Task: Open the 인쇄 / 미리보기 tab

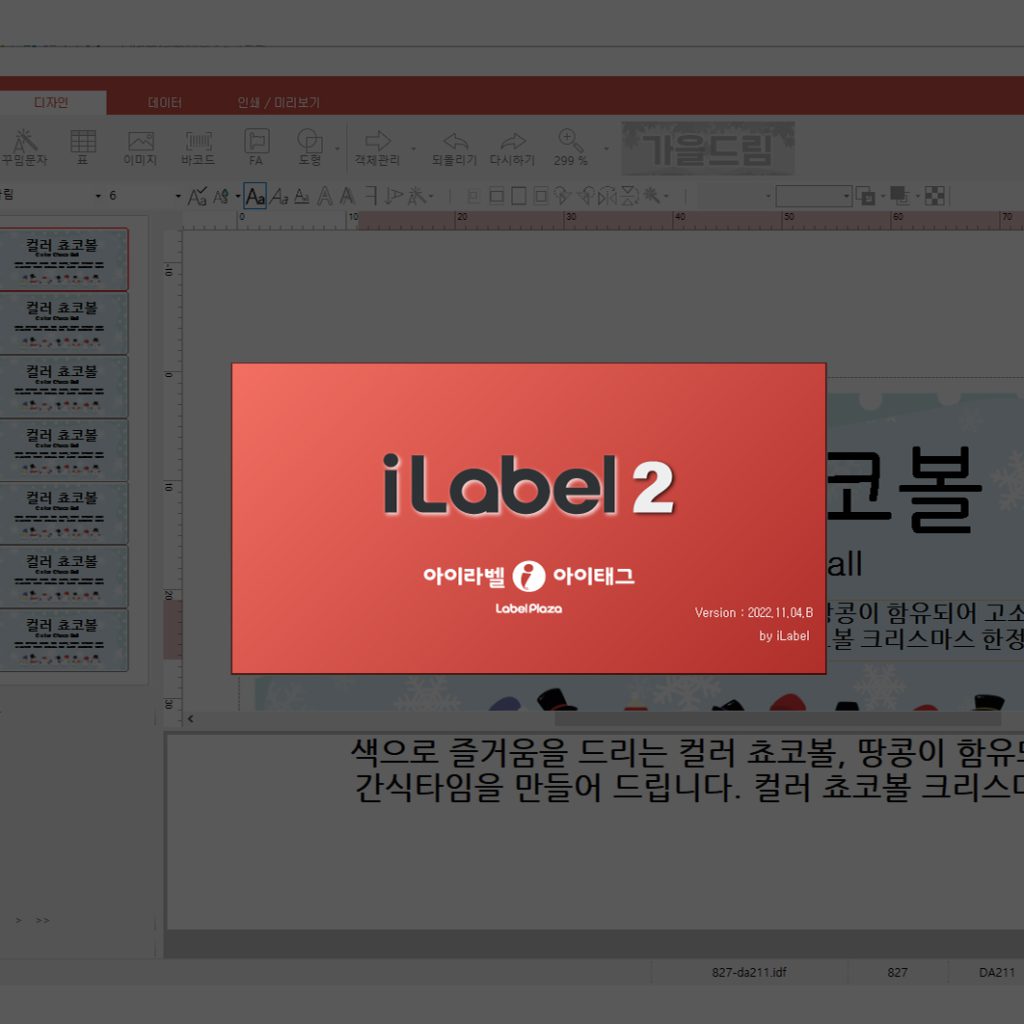Action: [278, 103]
